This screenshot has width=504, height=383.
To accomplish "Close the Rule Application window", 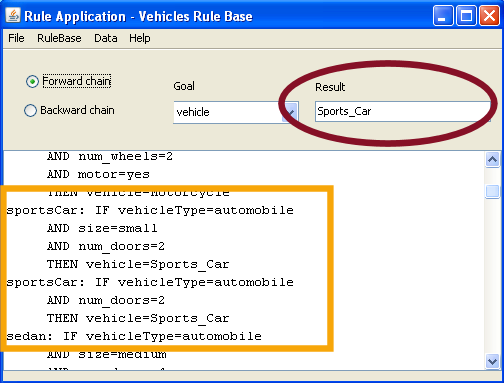I will coord(489,16).
